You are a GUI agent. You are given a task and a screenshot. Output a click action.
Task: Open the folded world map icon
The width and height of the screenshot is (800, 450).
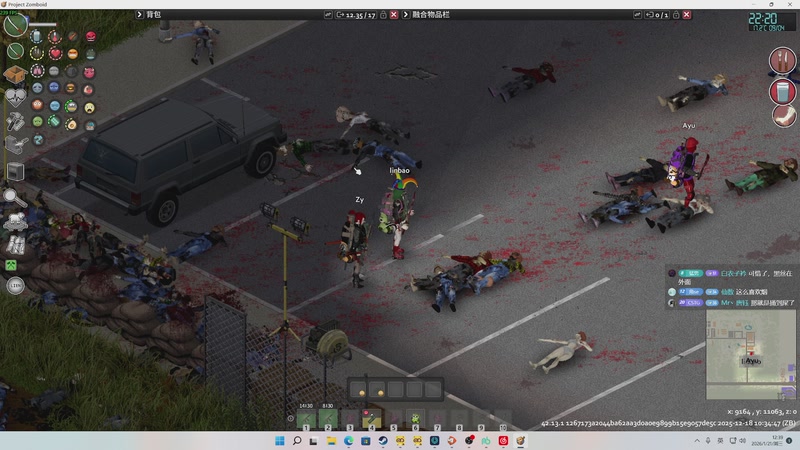tap(15, 245)
